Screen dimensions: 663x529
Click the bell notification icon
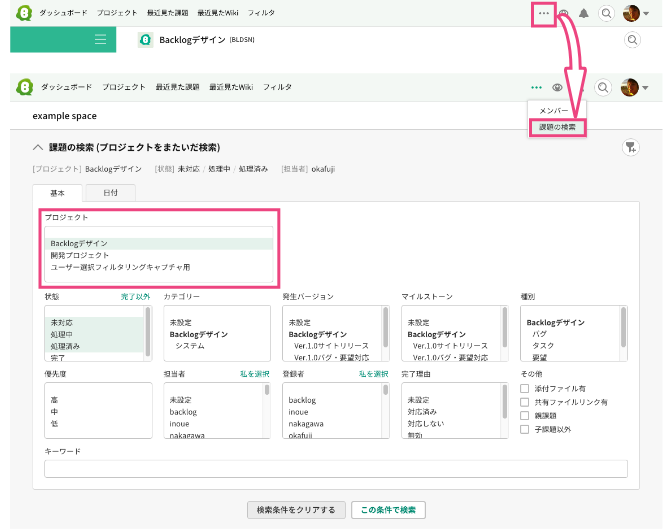584,14
